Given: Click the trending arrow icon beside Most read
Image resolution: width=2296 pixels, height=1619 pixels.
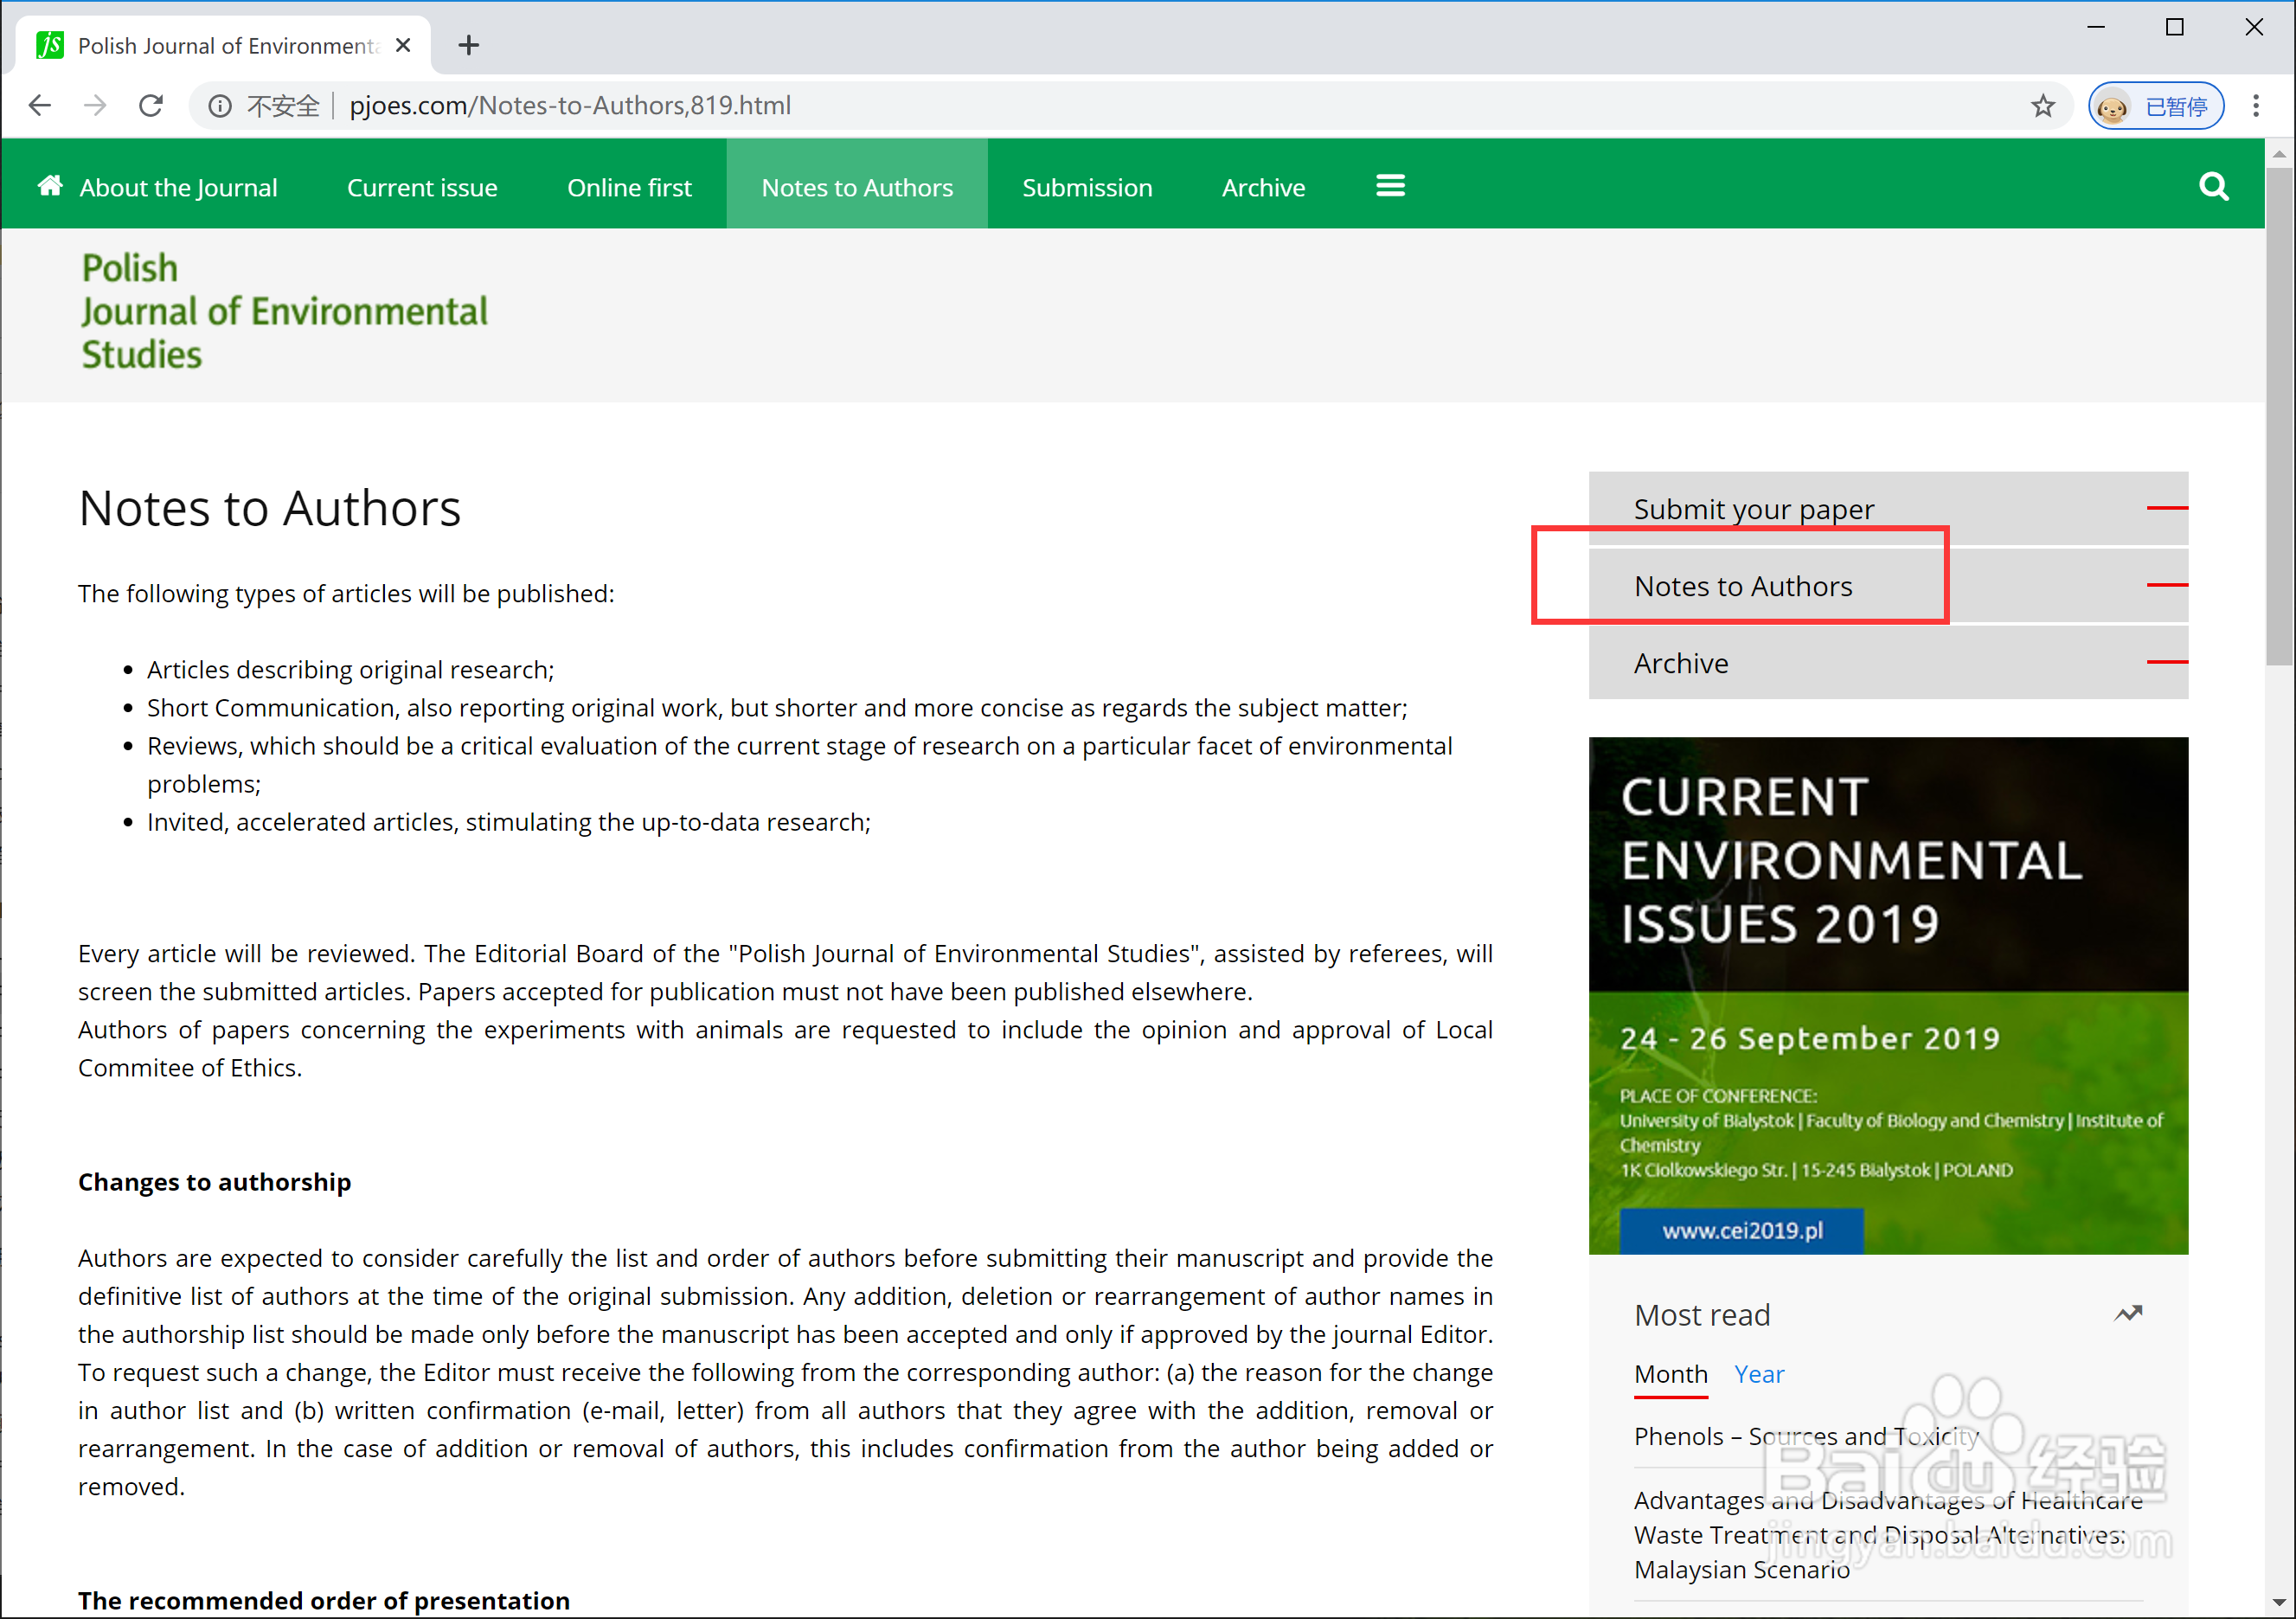Looking at the screenshot, I should pyautogui.click(x=2128, y=1314).
